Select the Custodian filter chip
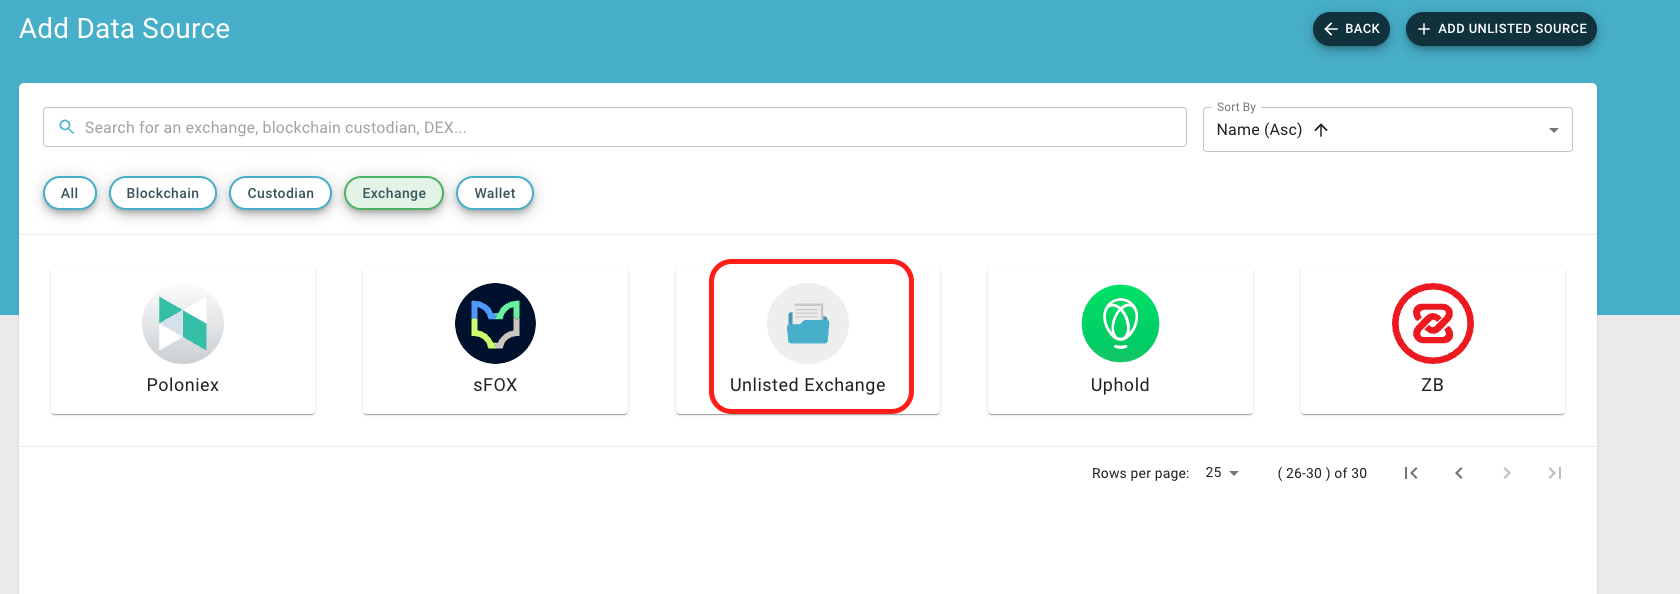This screenshot has height=594, width=1680. pos(280,193)
